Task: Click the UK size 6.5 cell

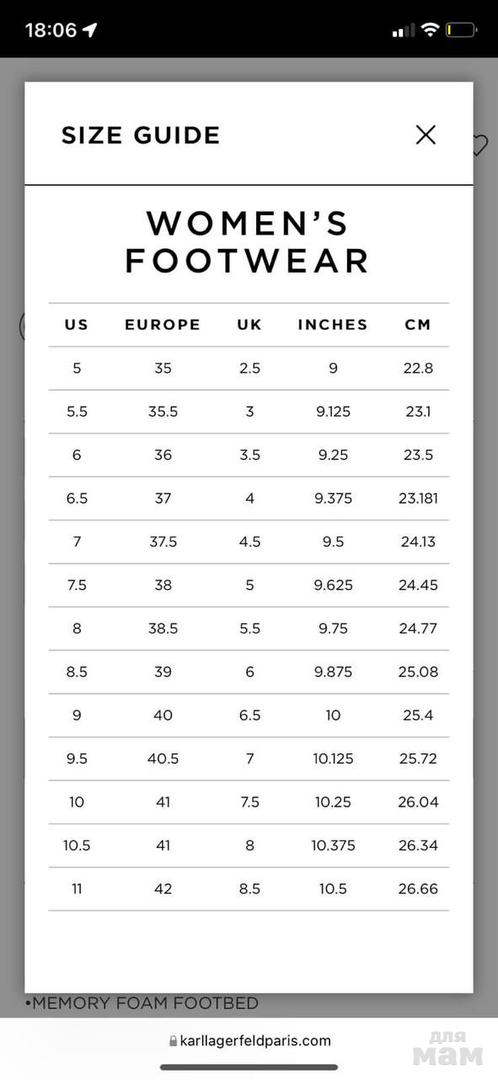Action: point(249,715)
